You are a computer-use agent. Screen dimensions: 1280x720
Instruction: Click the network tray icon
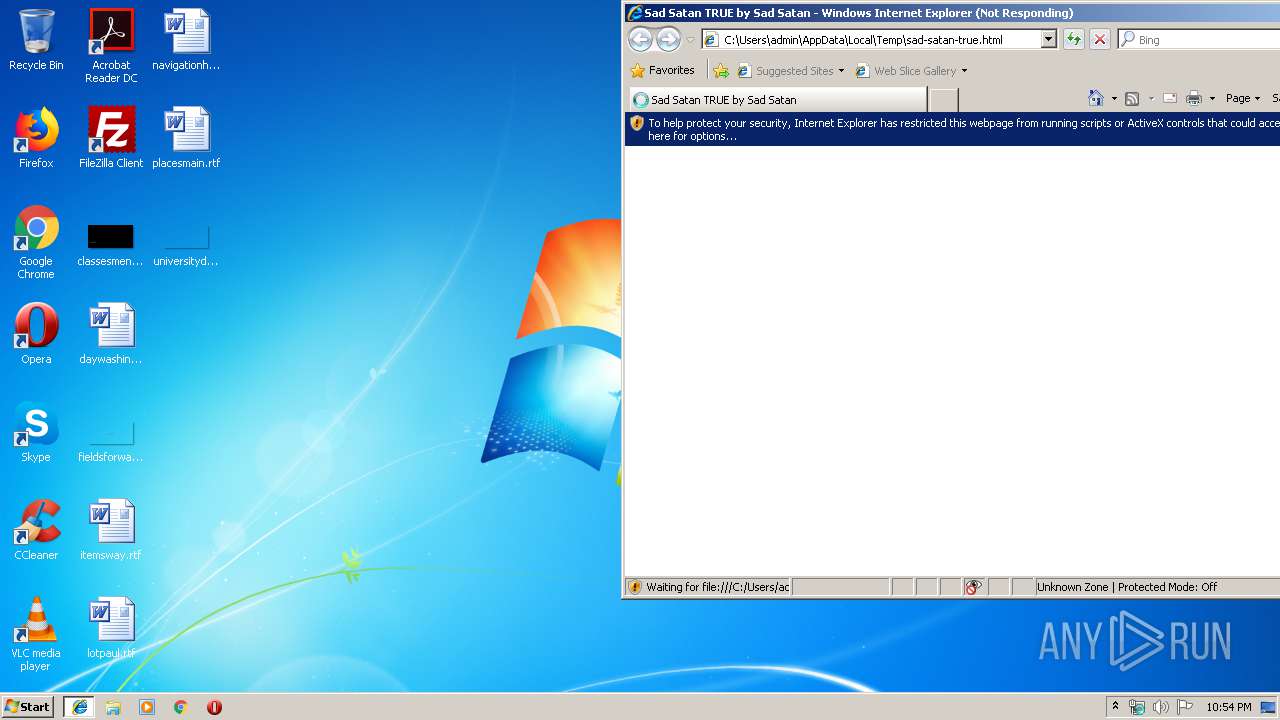pyautogui.click(x=1137, y=707)
